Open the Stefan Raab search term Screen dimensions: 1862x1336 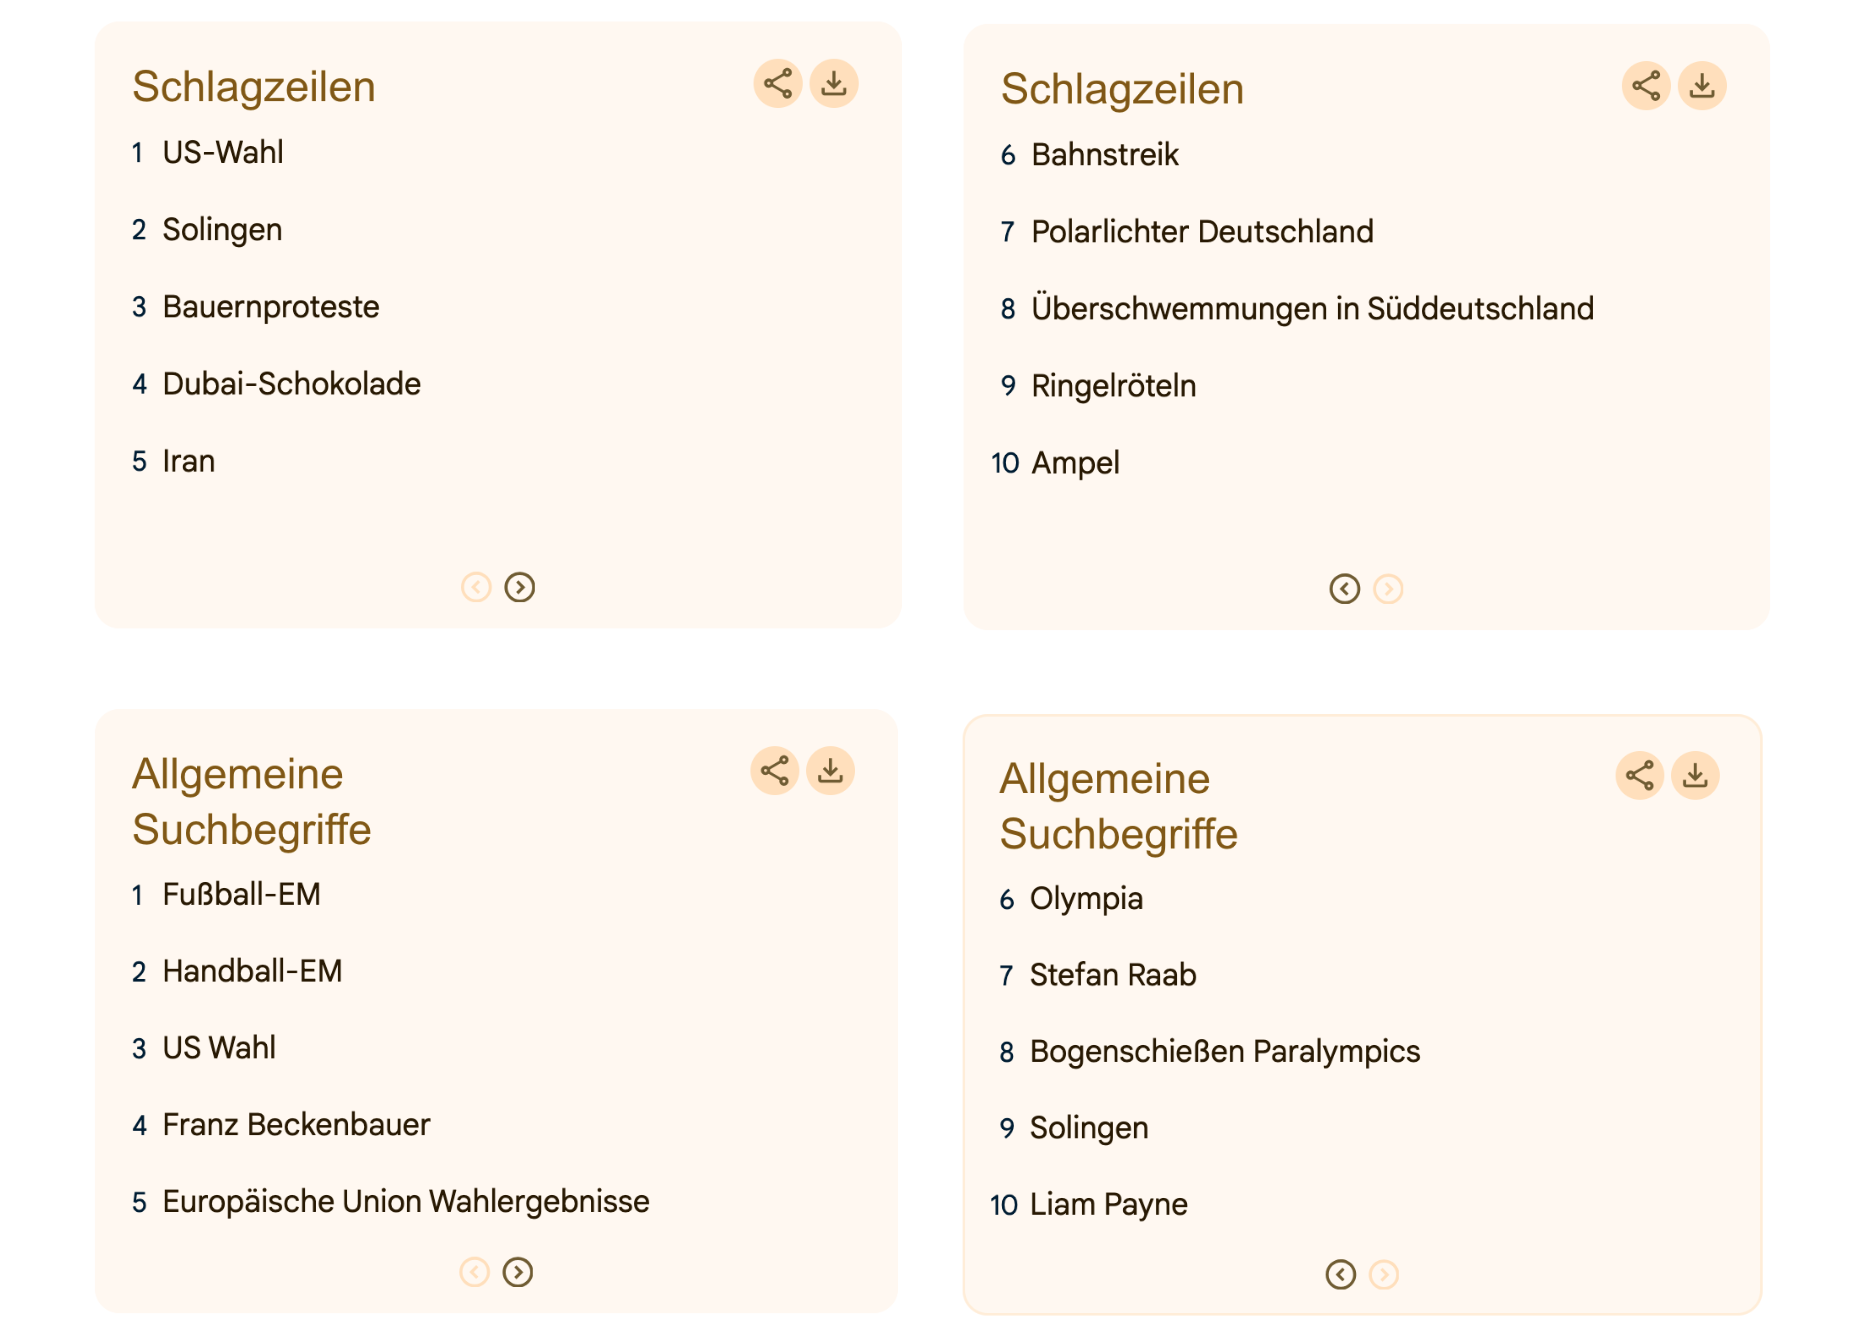point(1113,974)
